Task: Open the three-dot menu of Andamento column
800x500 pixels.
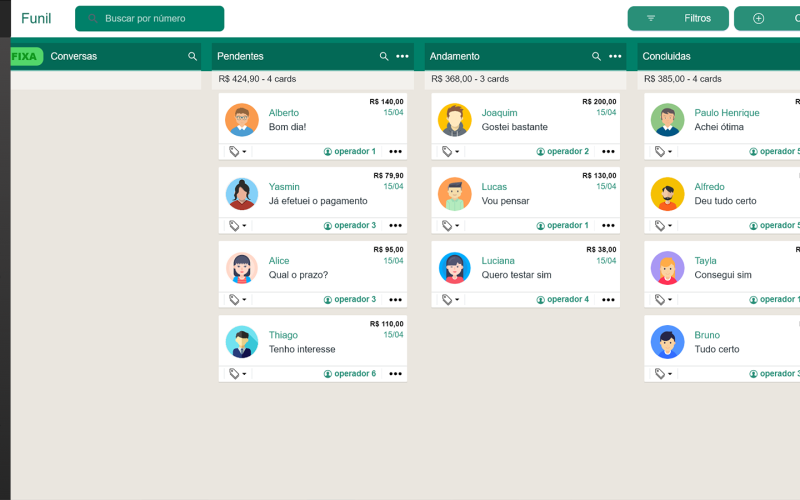Action: pyautogui.click(x=615, y=56)
